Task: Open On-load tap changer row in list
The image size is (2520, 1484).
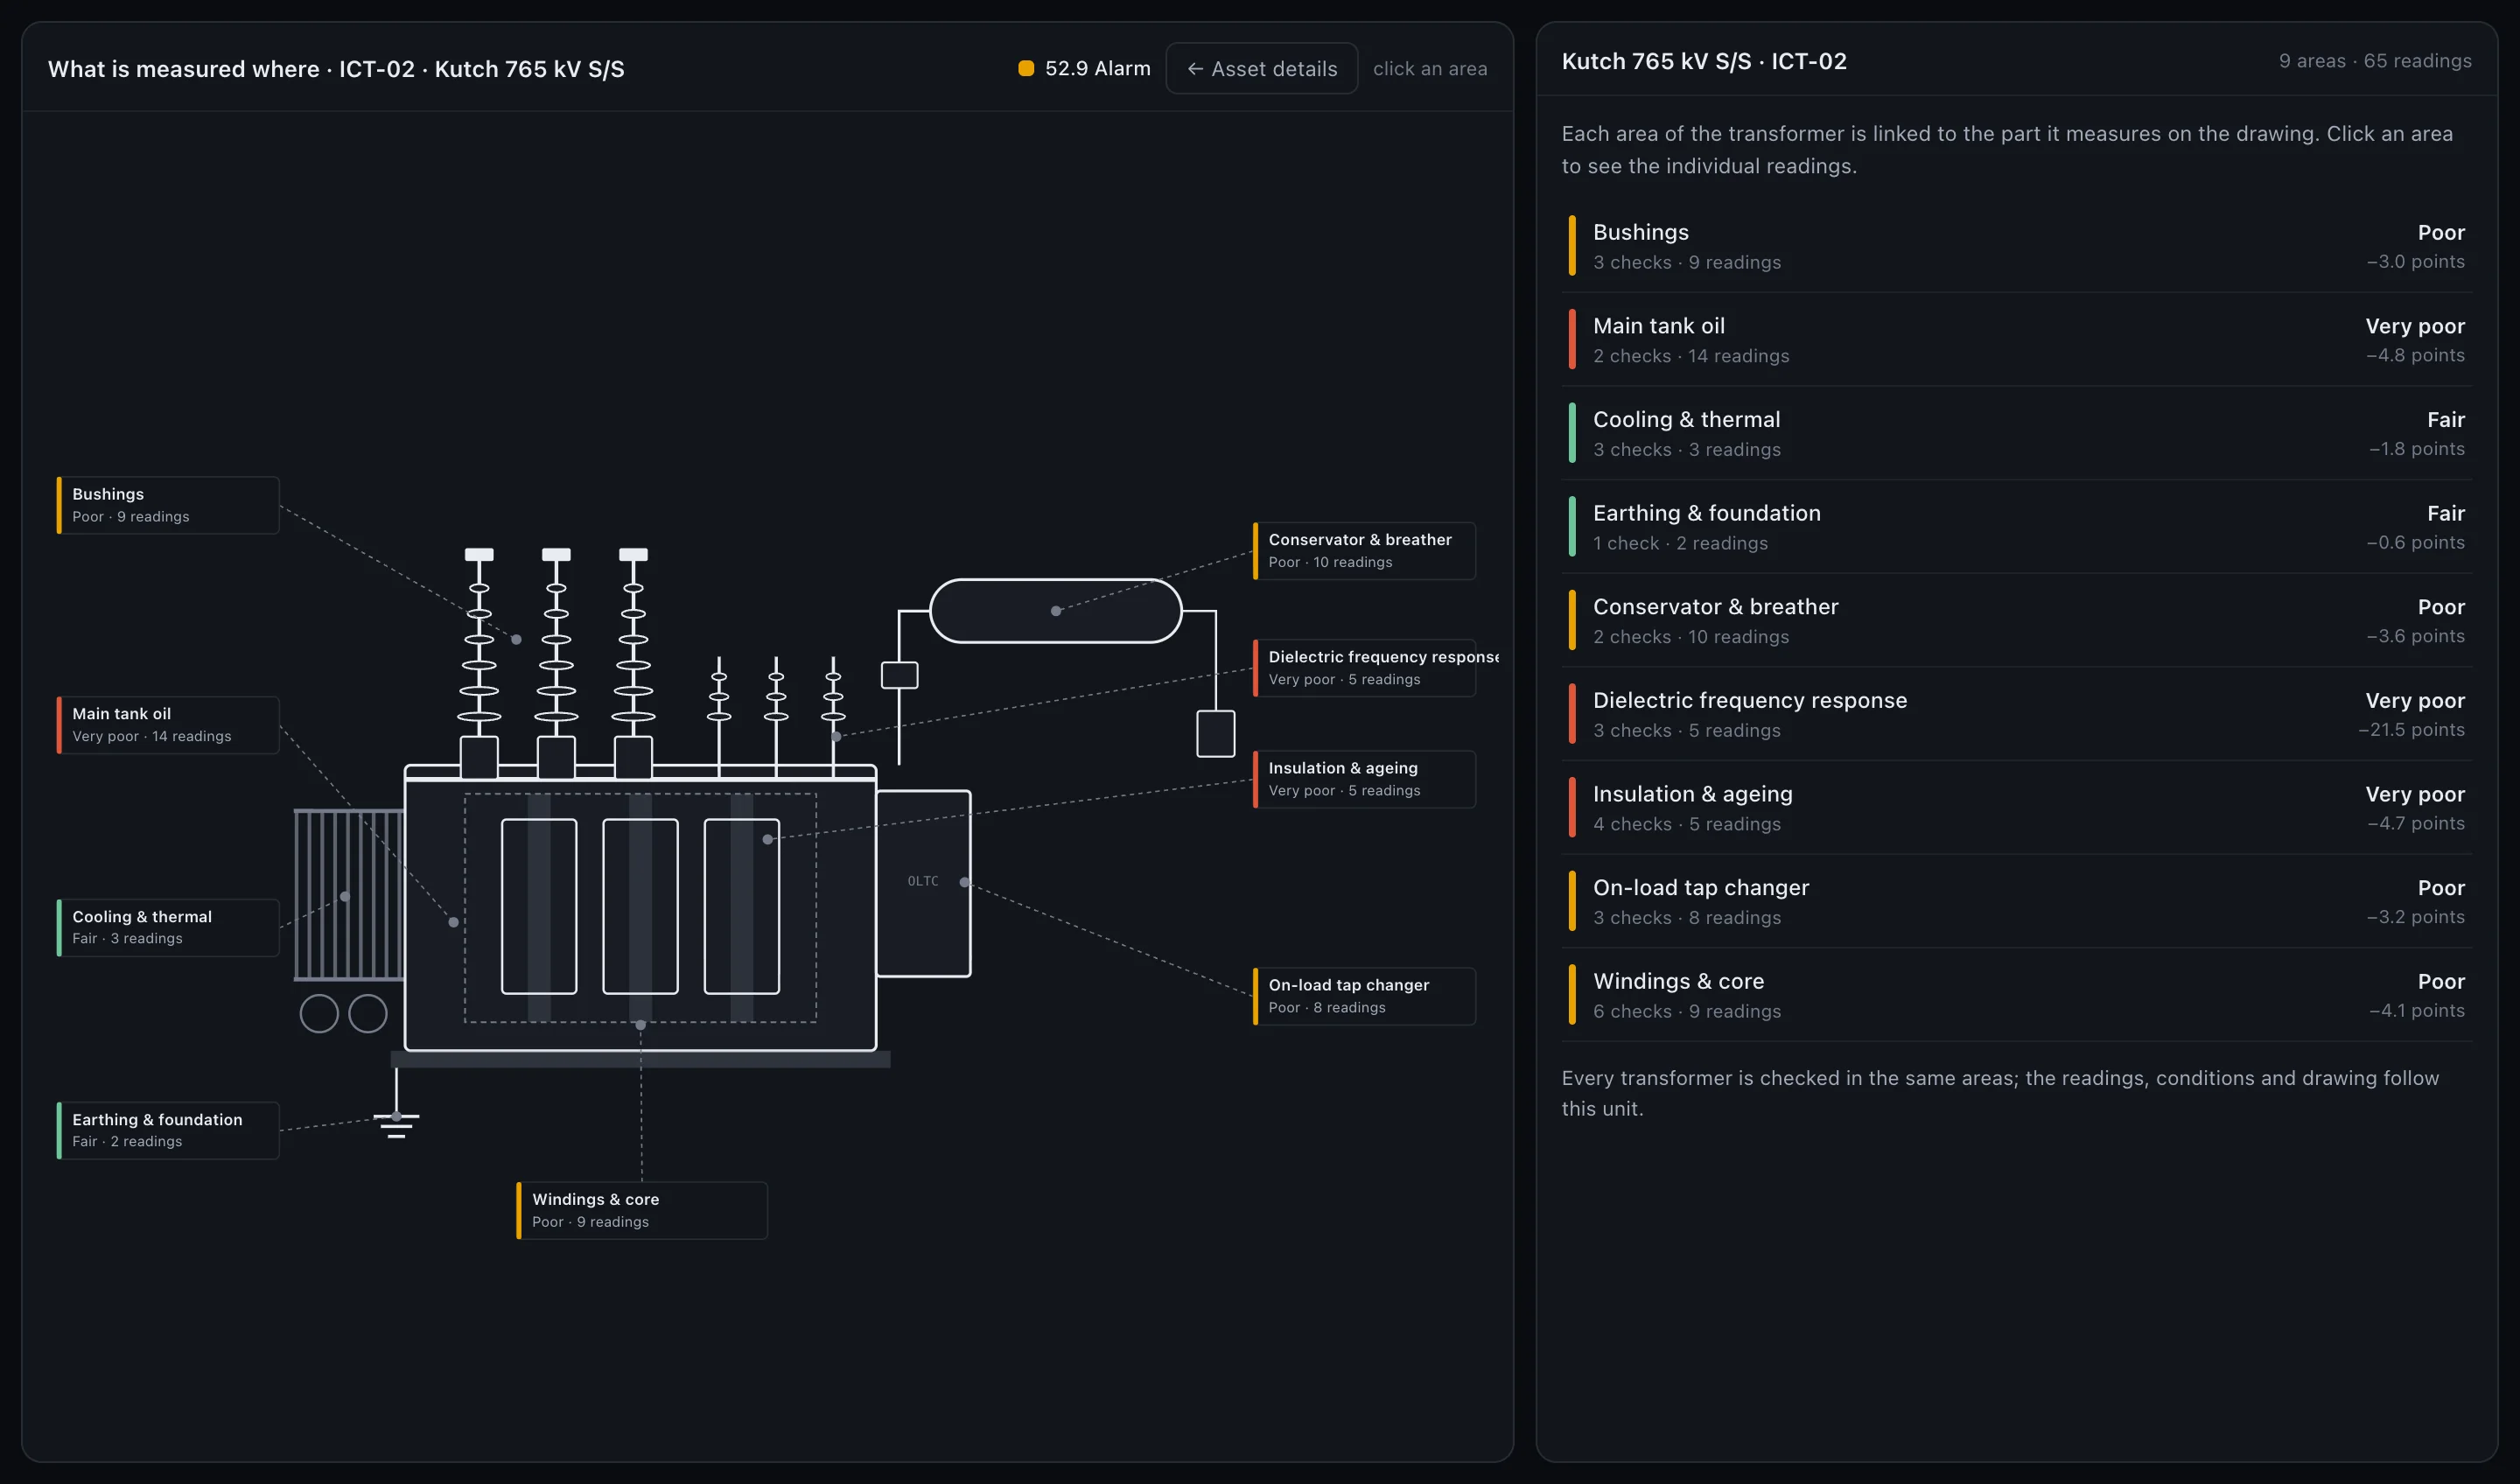Action: pos(2016,901)
